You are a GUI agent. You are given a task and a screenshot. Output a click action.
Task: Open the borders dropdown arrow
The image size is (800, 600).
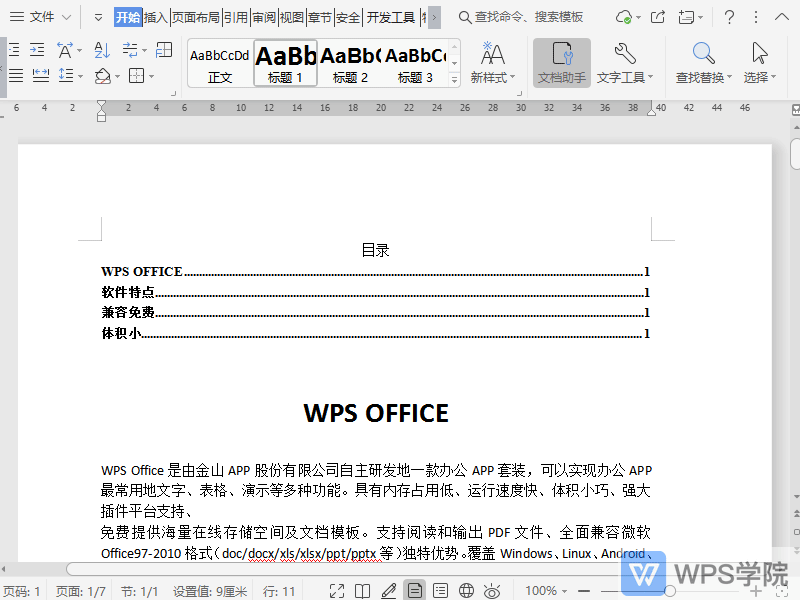click(151, 77)
